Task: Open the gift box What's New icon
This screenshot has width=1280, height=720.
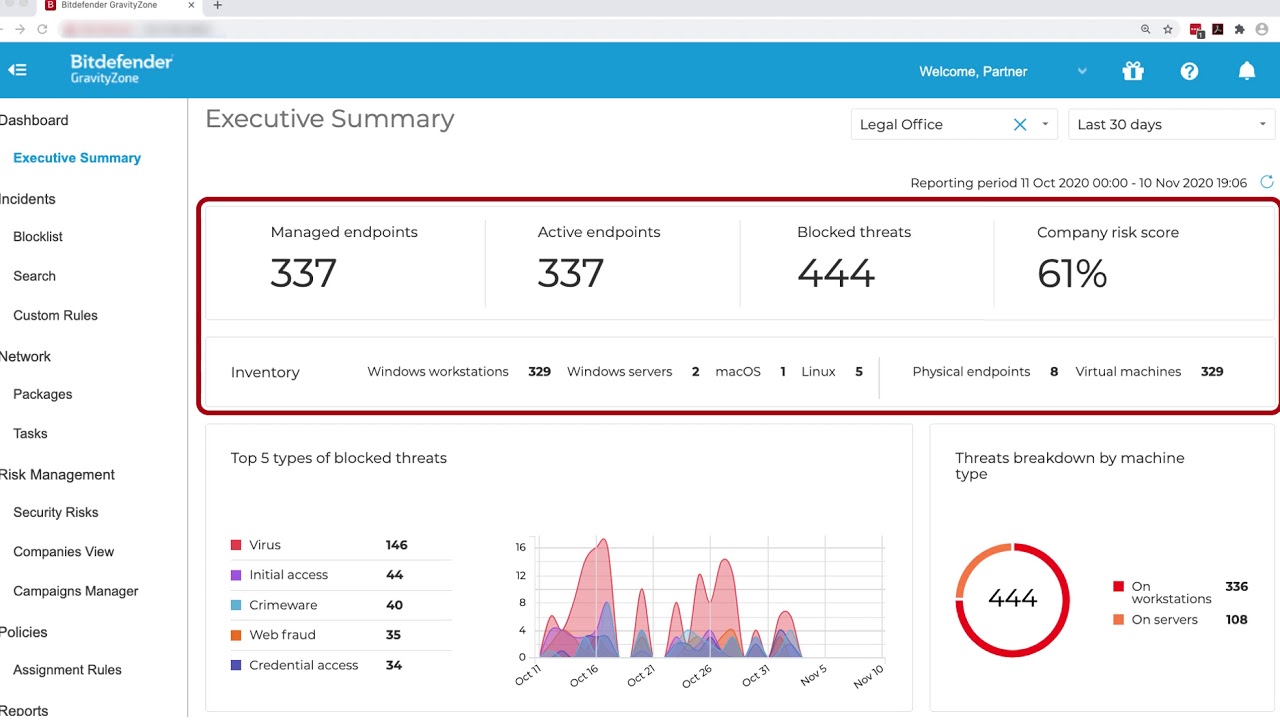Action: (x=1132, y=71)
